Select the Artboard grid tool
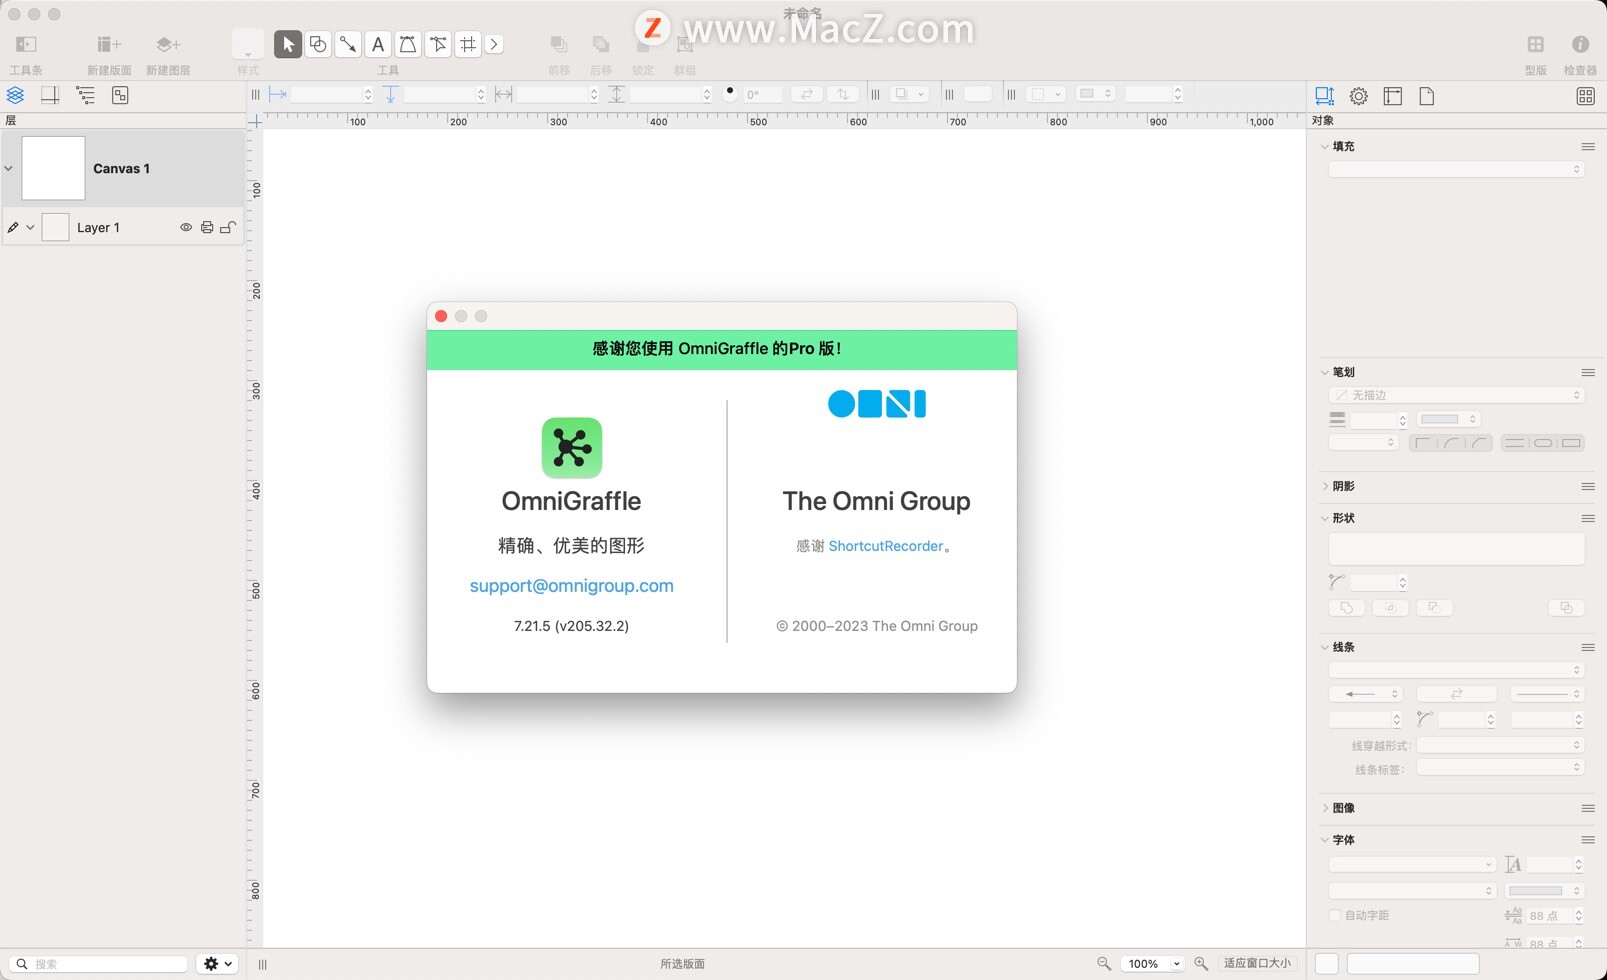 pos(468,44)
